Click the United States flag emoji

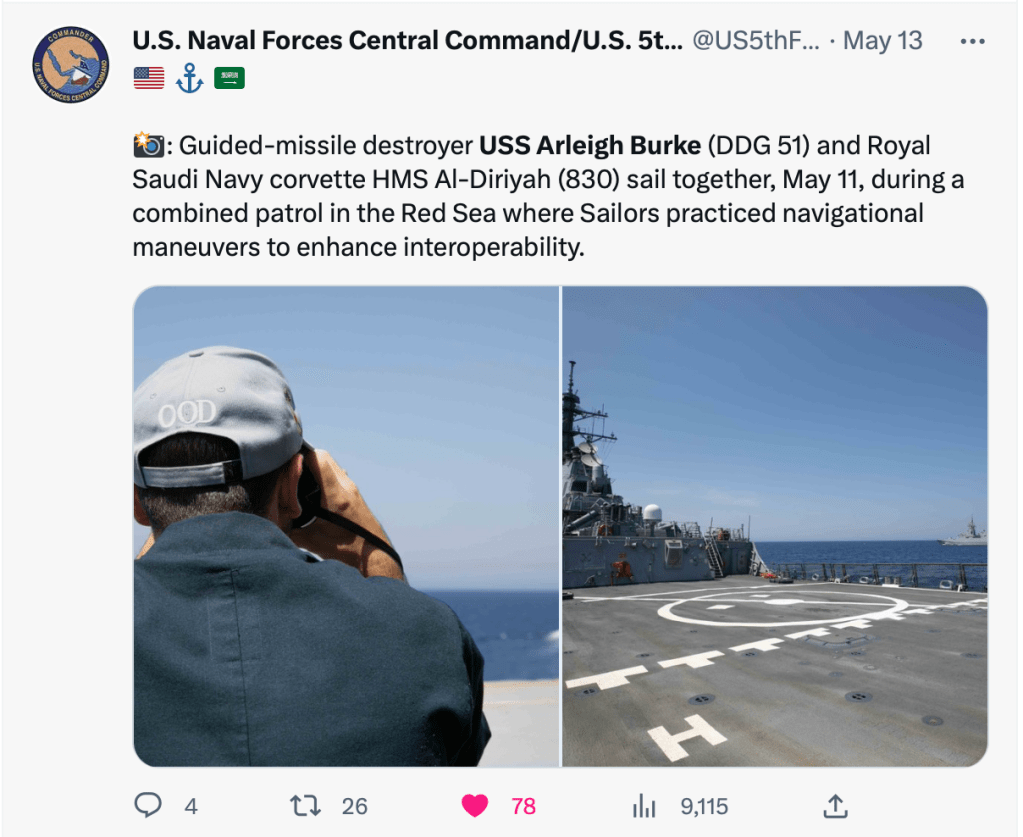pos(149,79)
